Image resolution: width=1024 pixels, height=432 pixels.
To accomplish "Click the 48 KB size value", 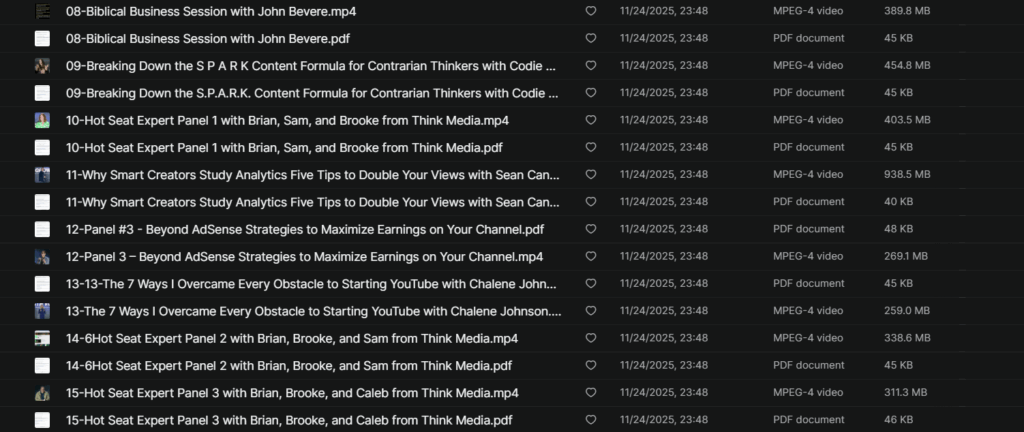I will pos(898,229).
